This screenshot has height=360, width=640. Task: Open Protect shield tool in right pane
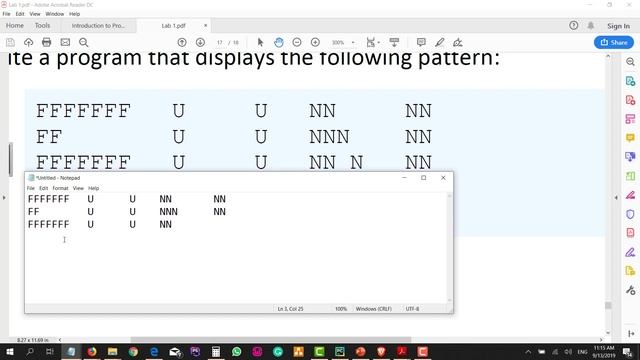tap(630, 214)
